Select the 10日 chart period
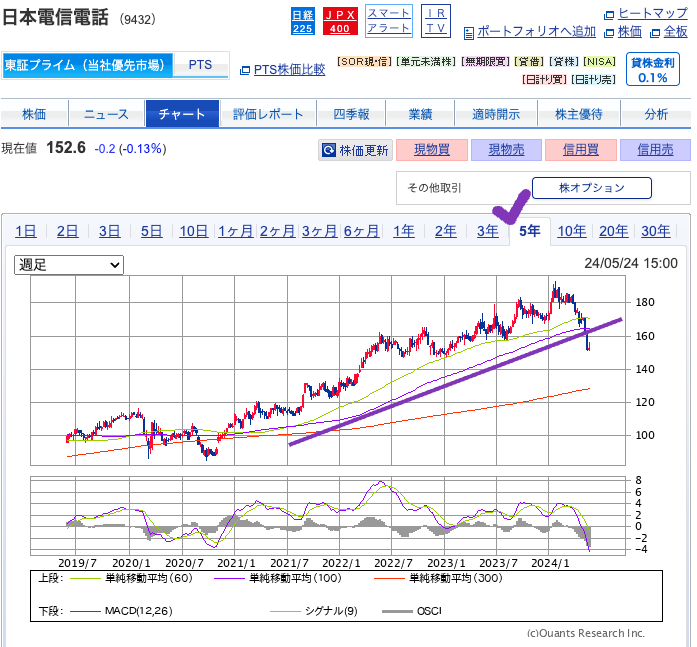Viewport: 697px width, 647px height. [194, 232]
